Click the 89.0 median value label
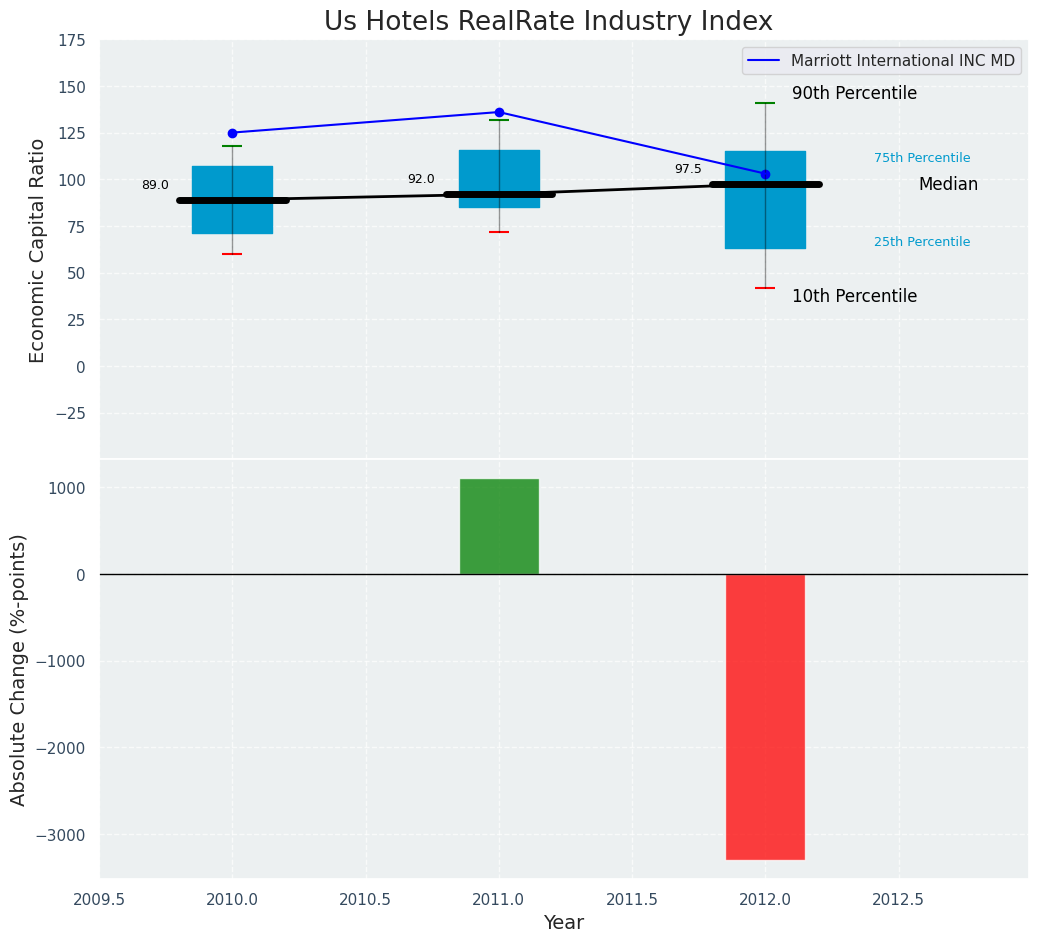1039x942 pixels. click(155, 185)
